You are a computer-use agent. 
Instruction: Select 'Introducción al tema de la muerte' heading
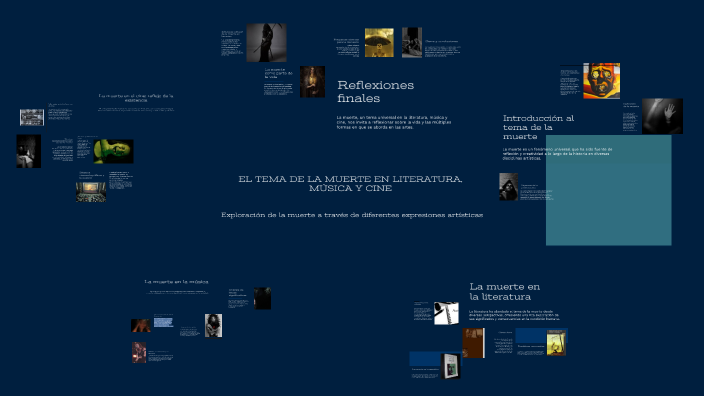(538, 127)
